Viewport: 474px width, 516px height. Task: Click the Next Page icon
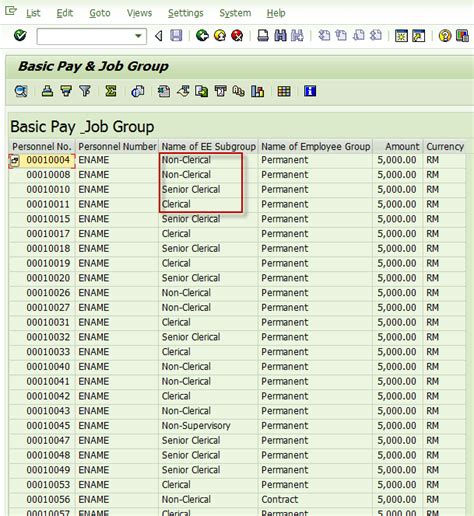358,35
